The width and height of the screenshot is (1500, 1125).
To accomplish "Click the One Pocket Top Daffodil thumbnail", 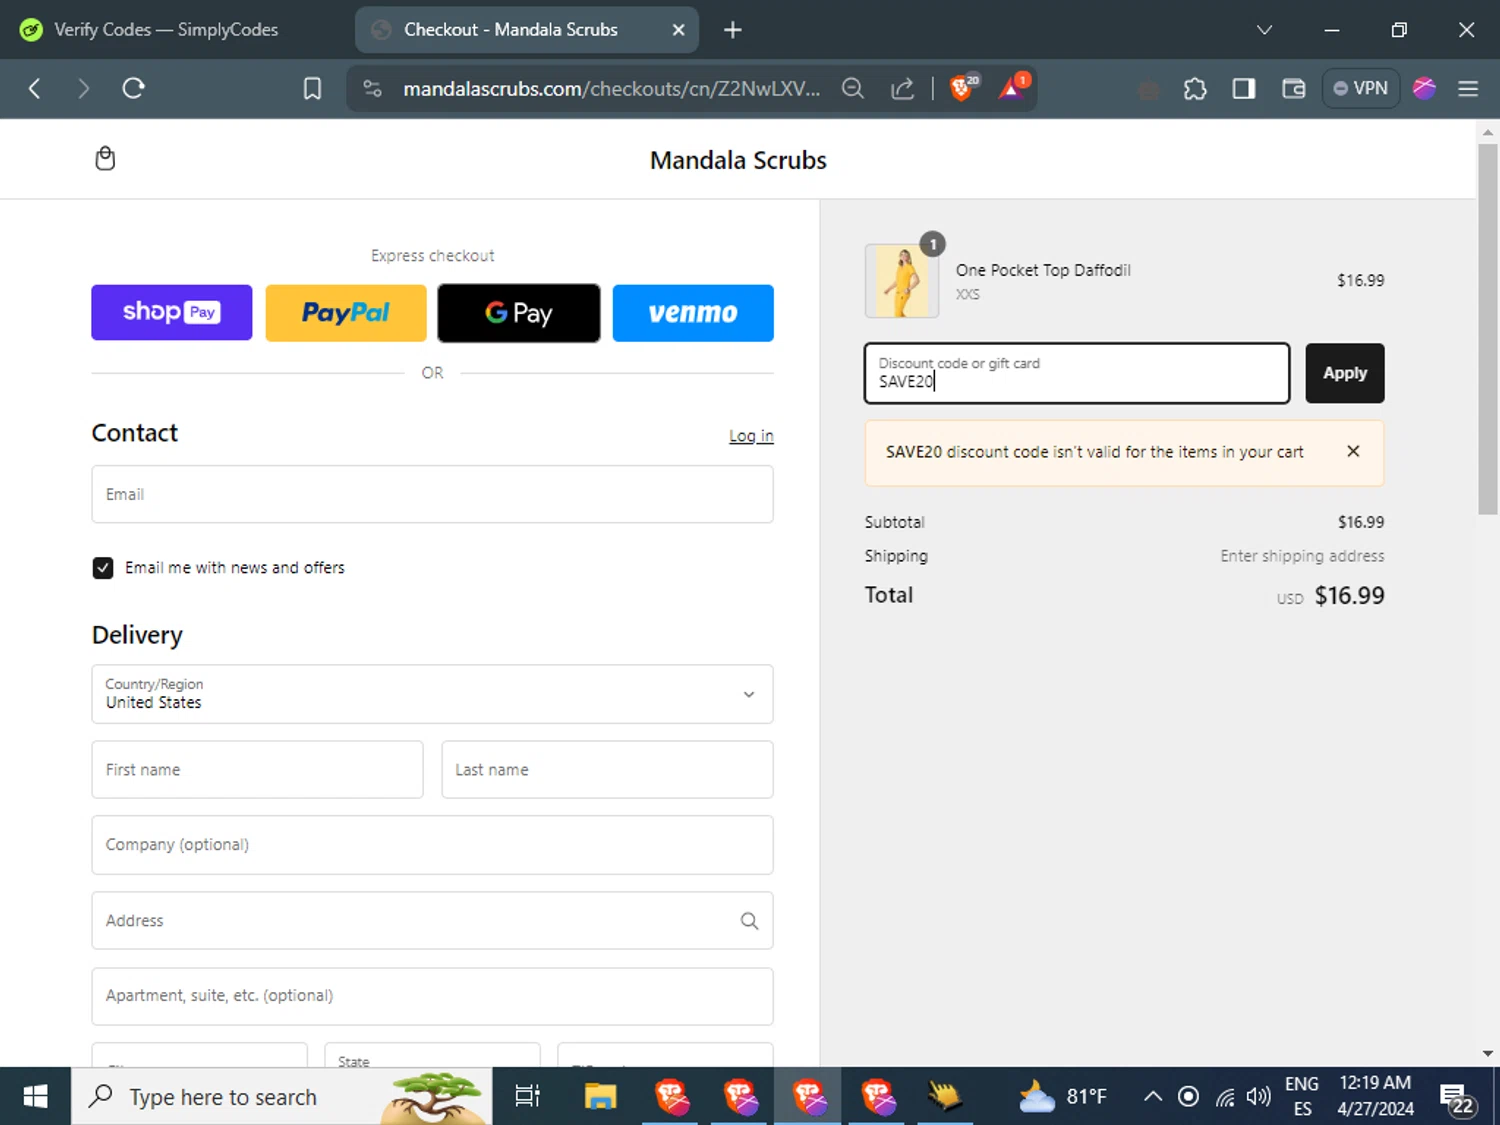I will 902,281.
